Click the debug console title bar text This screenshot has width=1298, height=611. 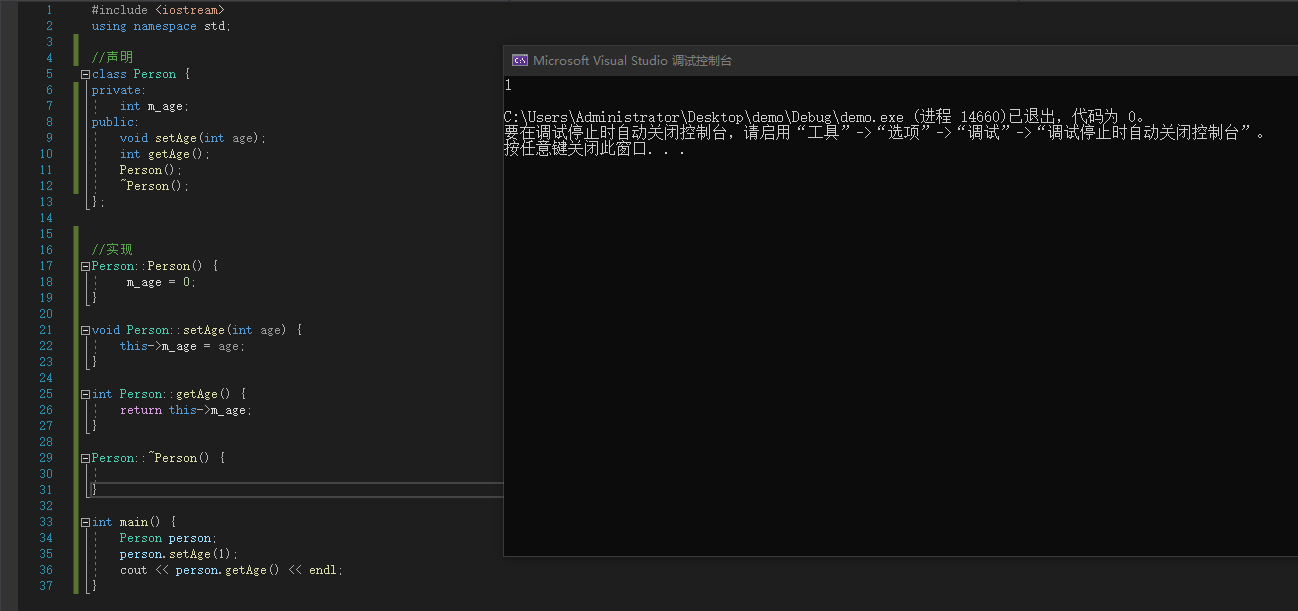[632, 61]
